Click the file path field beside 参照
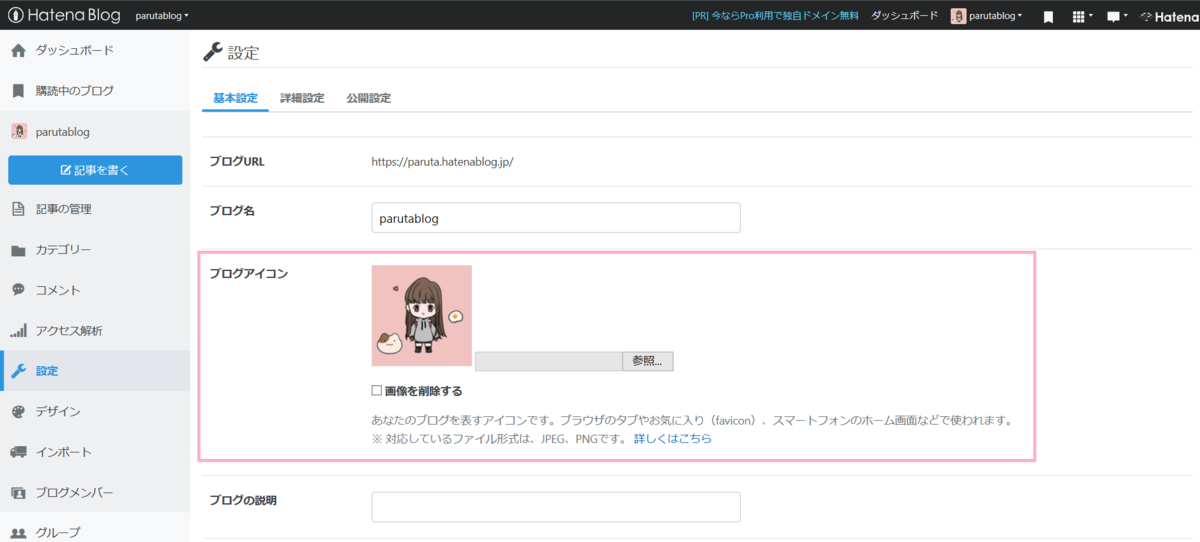1200x542 pixels. point(548,361)
